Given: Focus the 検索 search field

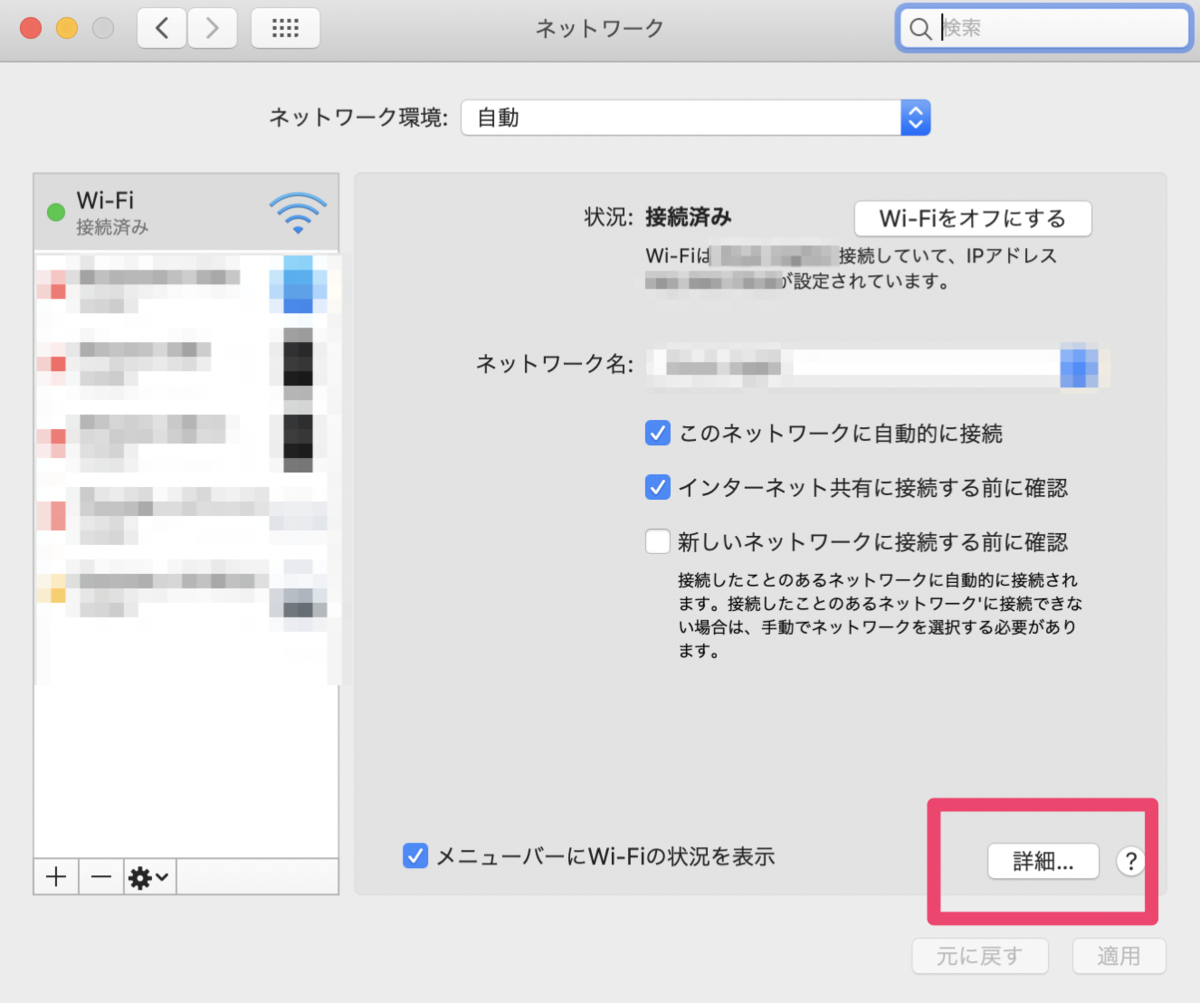Looking at the screenshot, I should pyautogui.click(x=1043, y=30).
